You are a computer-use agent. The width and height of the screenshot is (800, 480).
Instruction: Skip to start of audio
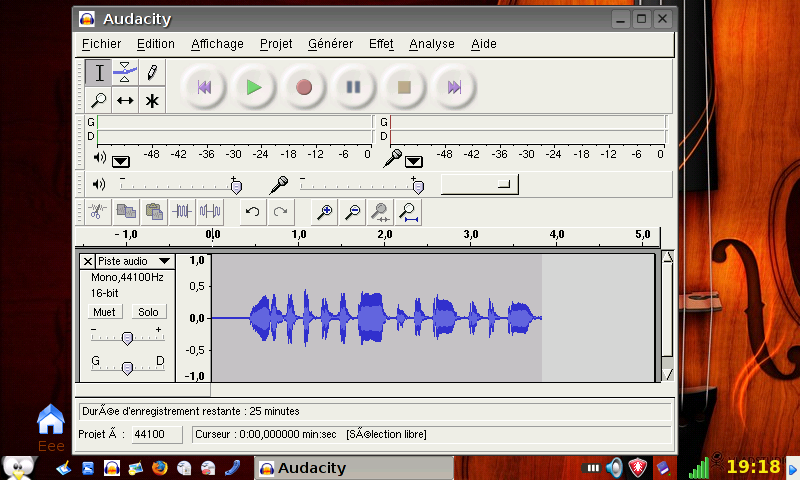coord(204,87)
